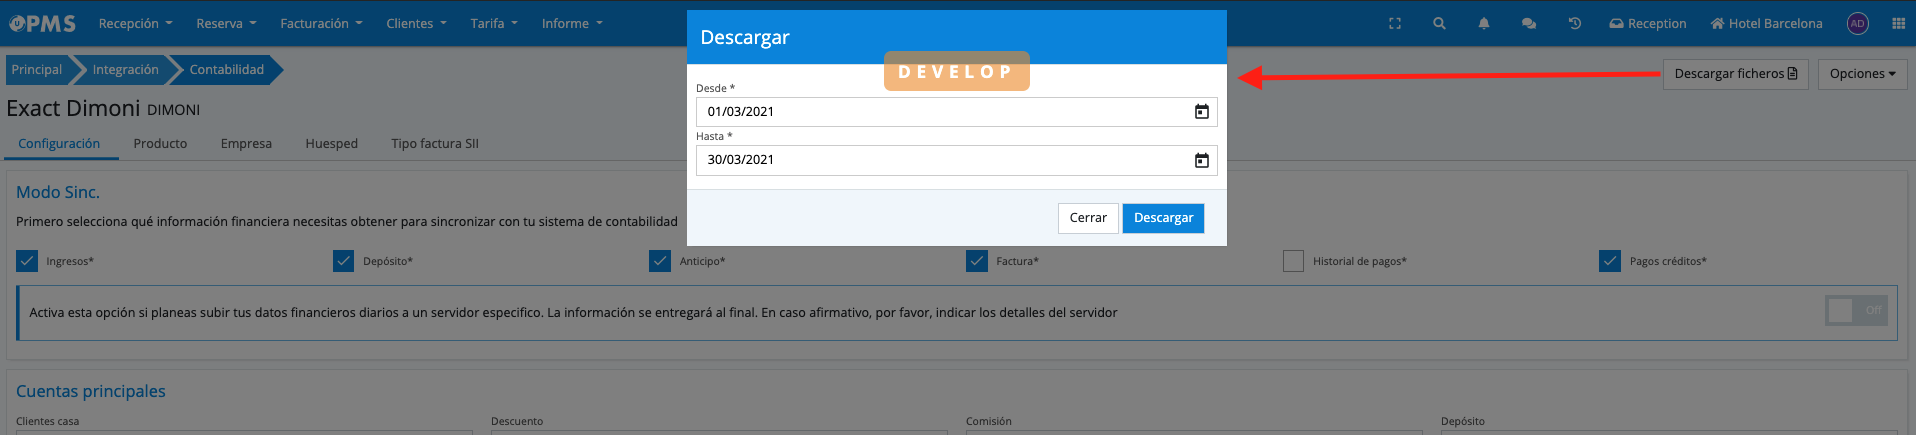Enable the Historial de pagos checkbox
Viewport: 1916px width, 435px height.
tap(1293, 261)
